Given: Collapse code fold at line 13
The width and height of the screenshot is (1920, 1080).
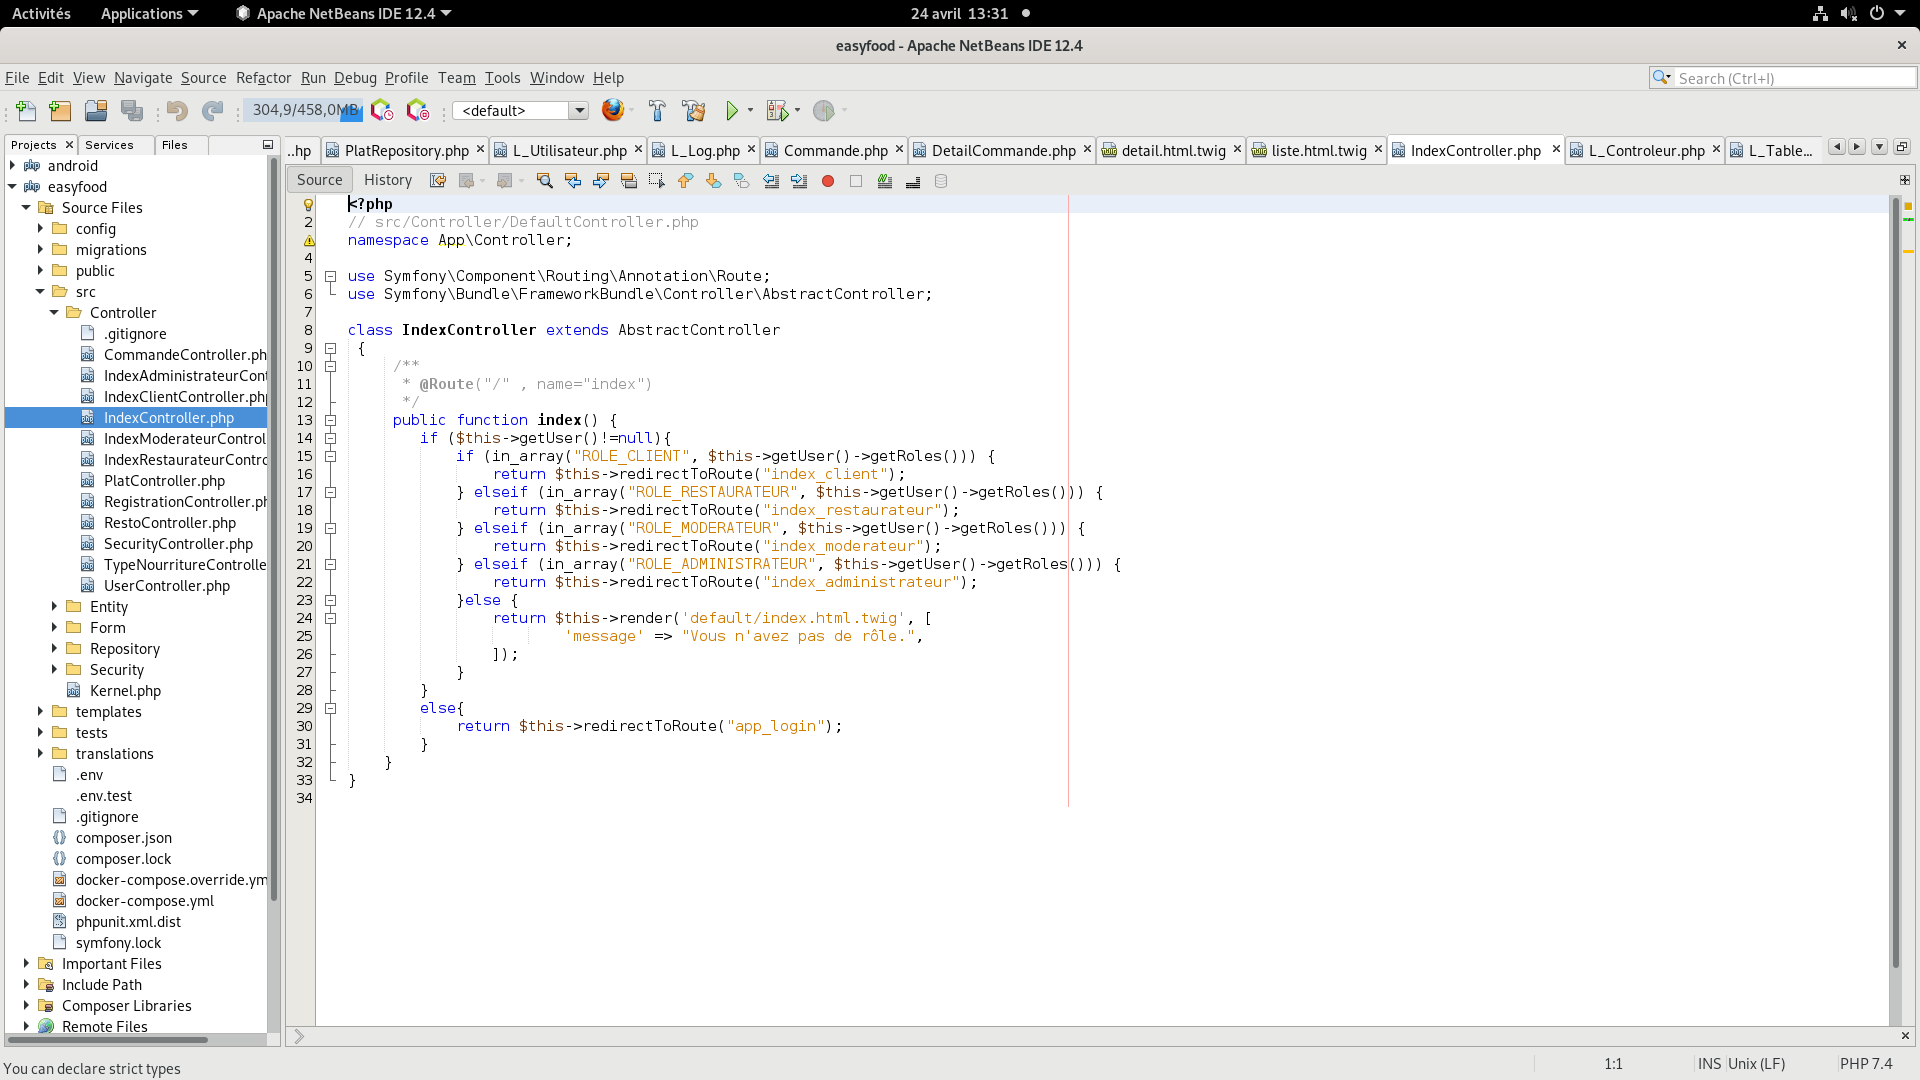Looking at the screenshot, I should pyautogui.click(x=330, y=420).
